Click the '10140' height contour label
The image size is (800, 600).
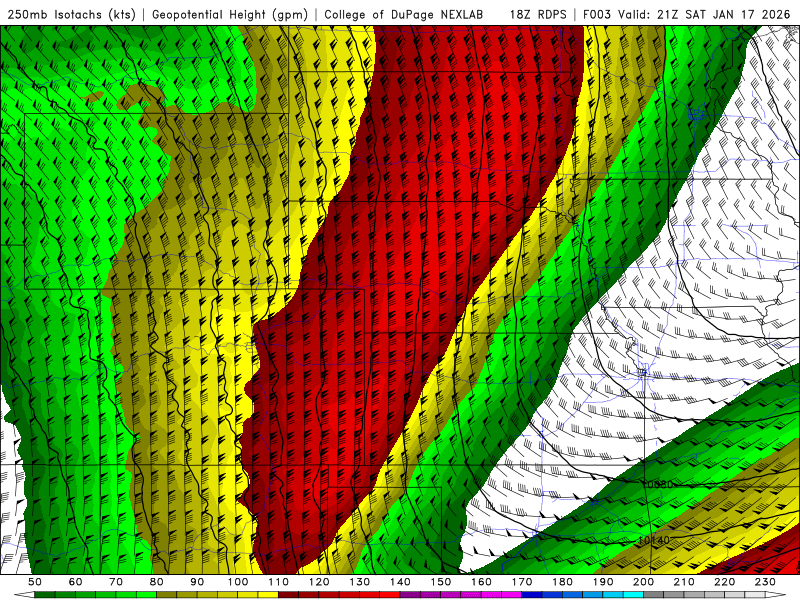654,540
